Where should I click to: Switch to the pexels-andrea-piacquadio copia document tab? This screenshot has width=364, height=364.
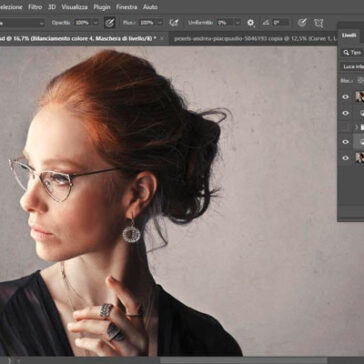(x=253, y=39)
